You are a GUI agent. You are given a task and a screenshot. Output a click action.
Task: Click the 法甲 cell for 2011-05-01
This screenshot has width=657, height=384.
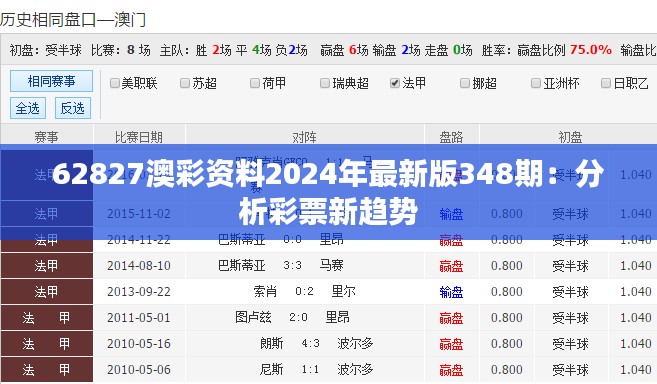(x=47, y=317)
